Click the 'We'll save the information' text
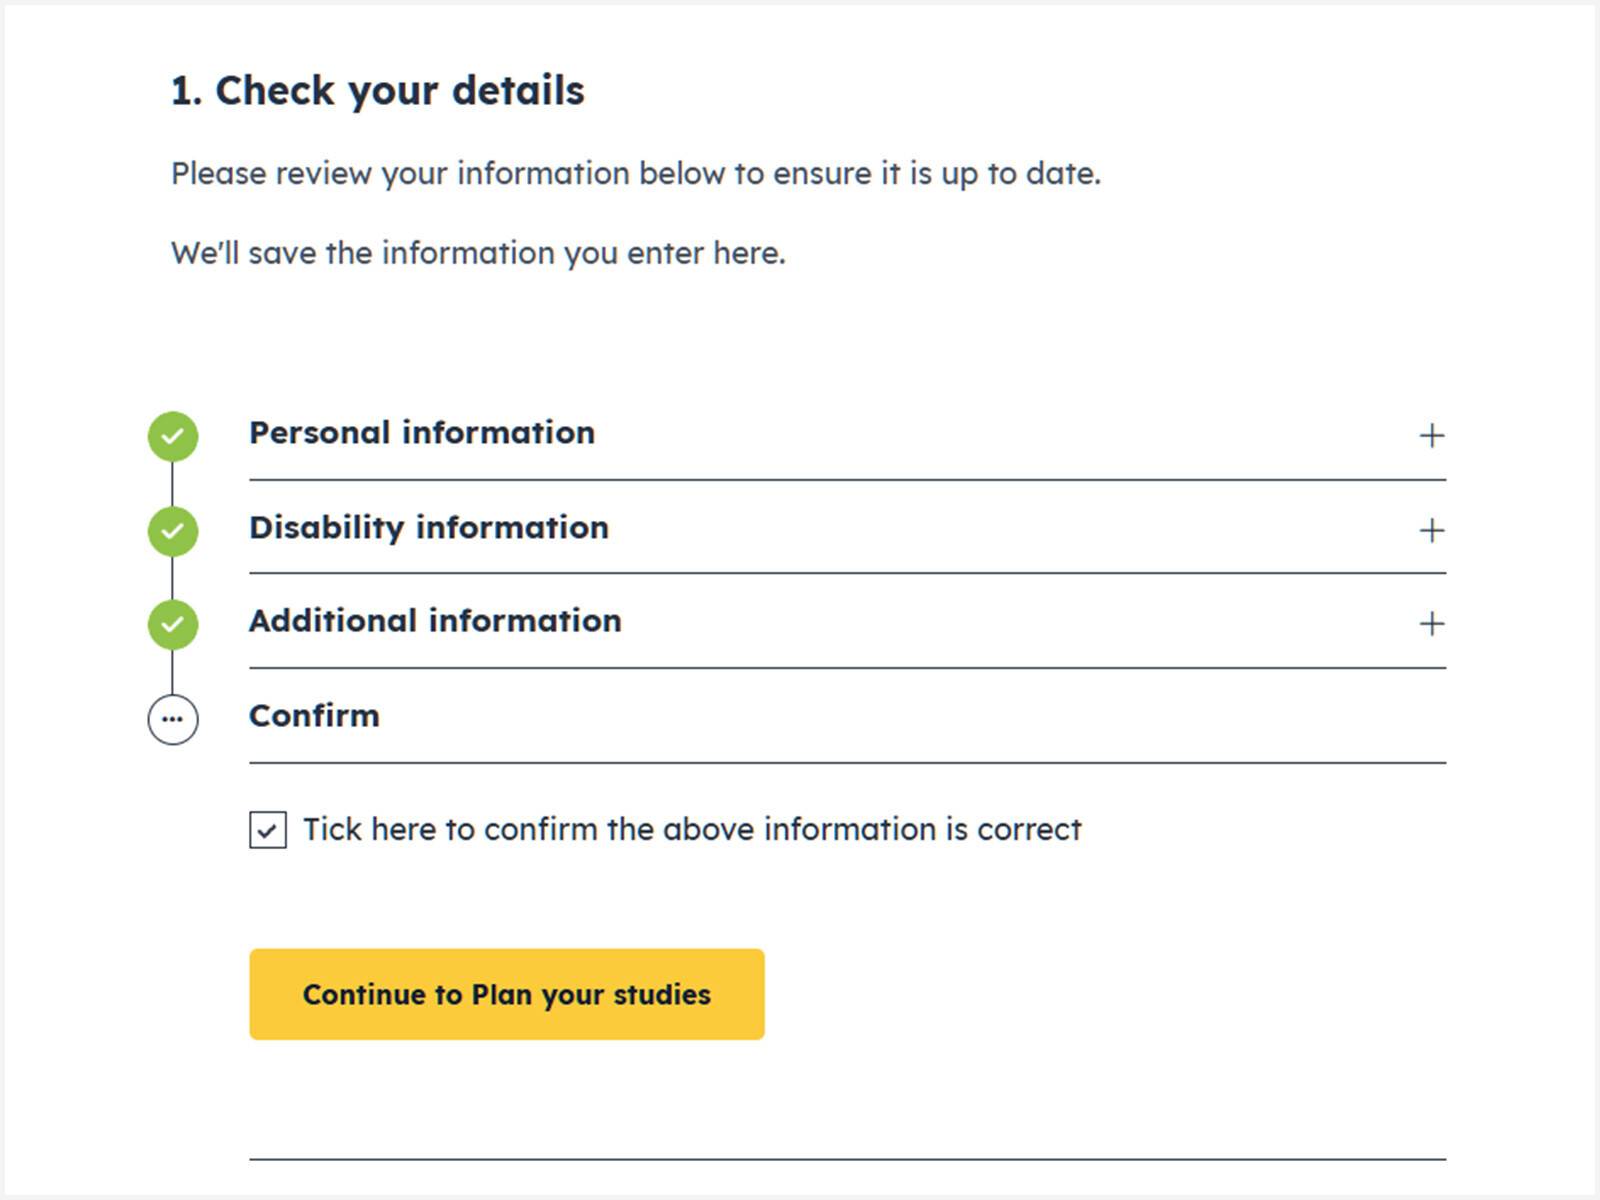This screenshot has height=1200, width=1600. (x=478, y=253)
